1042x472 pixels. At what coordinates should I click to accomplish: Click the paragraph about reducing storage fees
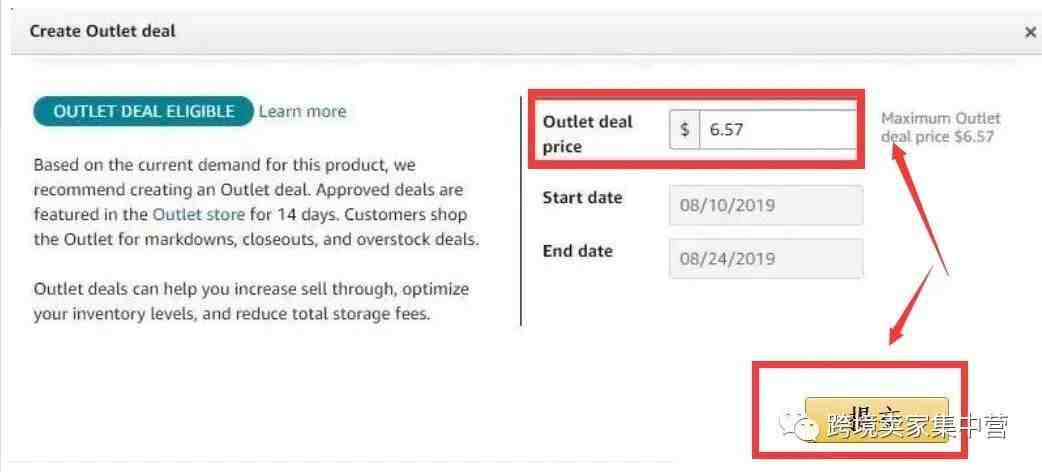click(251, 302)
